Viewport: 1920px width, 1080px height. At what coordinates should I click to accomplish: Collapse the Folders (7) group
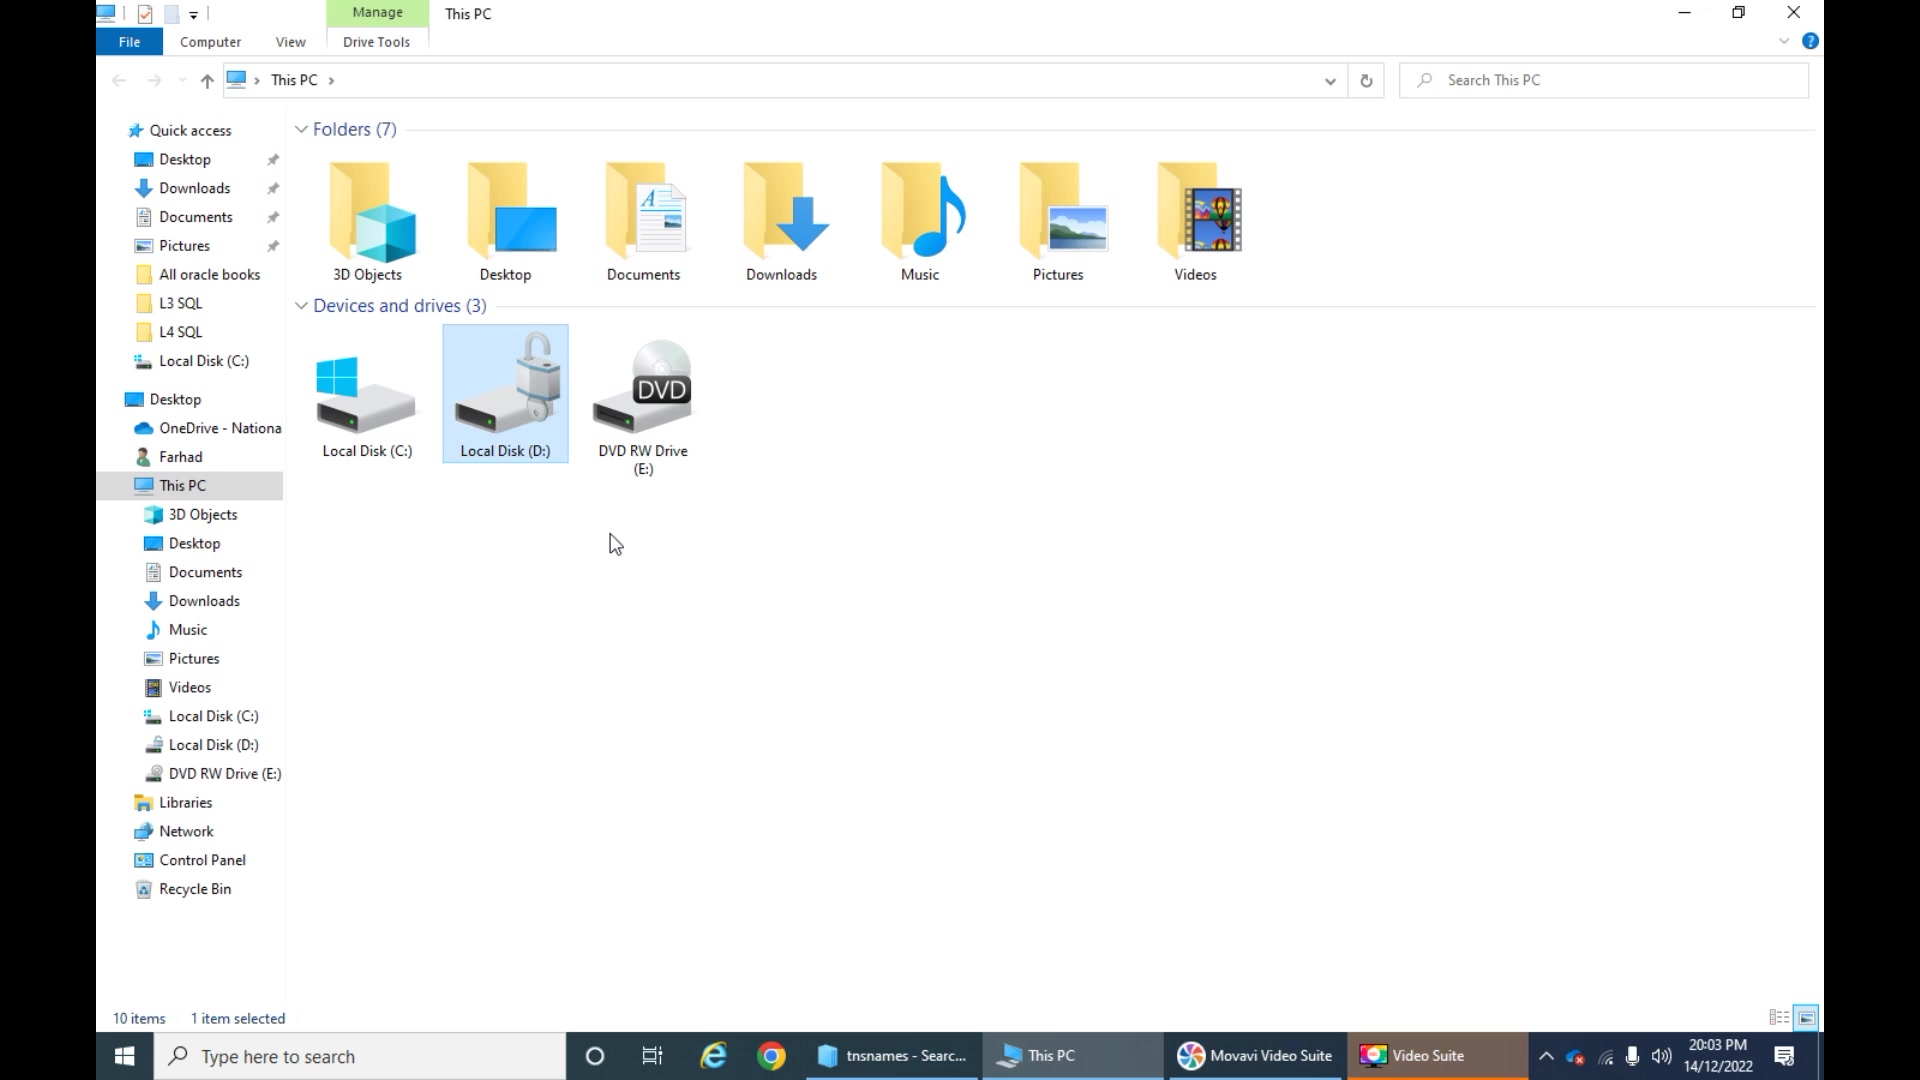tap(301, 130)
